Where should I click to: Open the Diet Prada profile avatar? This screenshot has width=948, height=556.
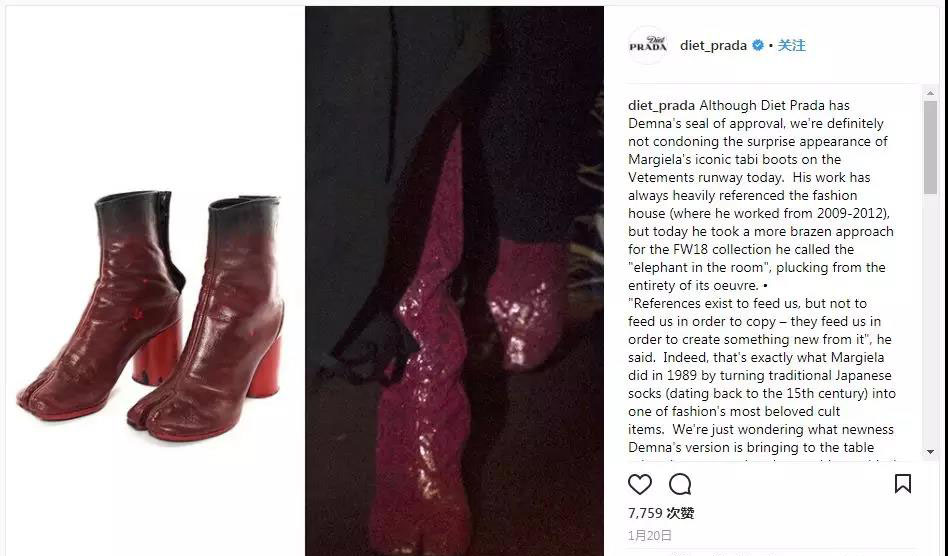(x=648, y=45)
